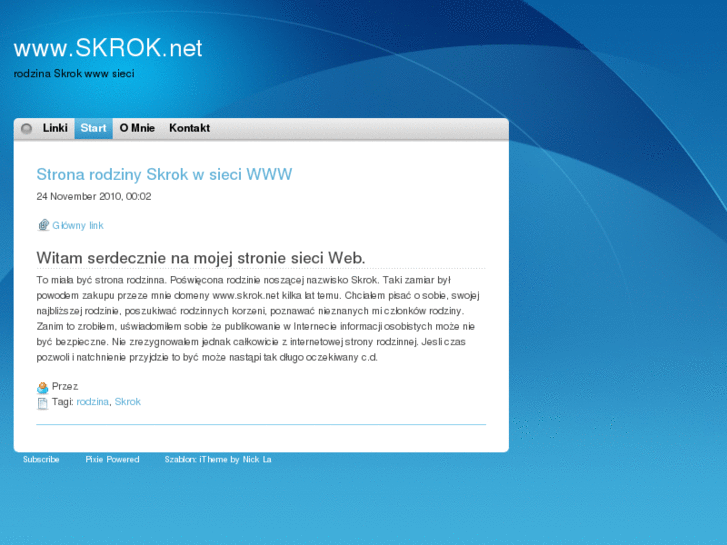This screenshot has width=727, height=545.
Task: Select the Start tab
Action: click(x=93, y=128)
